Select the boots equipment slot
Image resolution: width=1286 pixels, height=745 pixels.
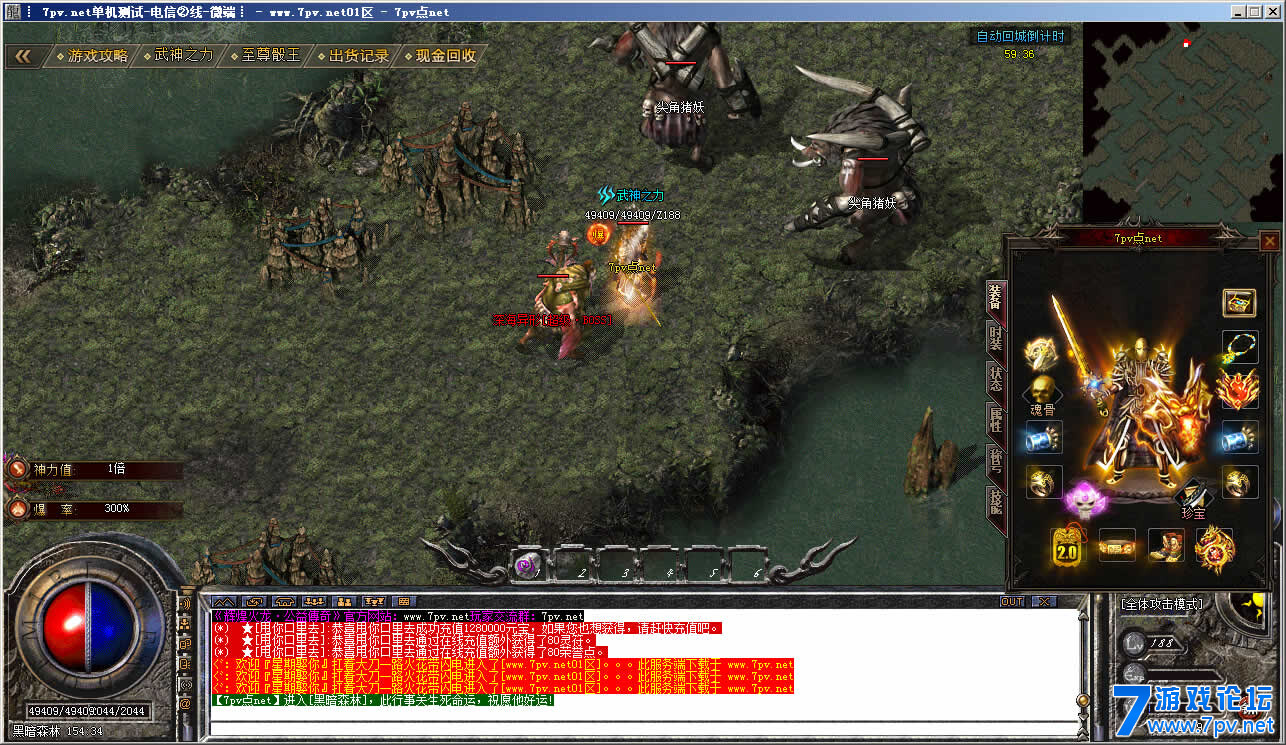(1166, 546)
